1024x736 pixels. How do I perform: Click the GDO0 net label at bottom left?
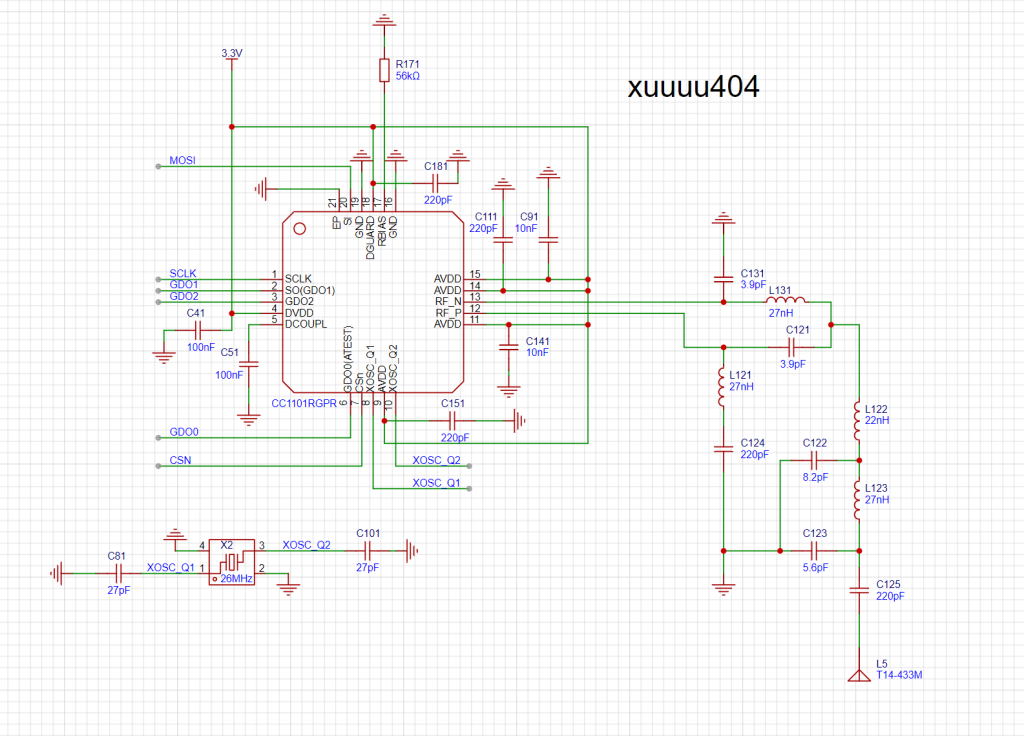click(x=184, y=432)
